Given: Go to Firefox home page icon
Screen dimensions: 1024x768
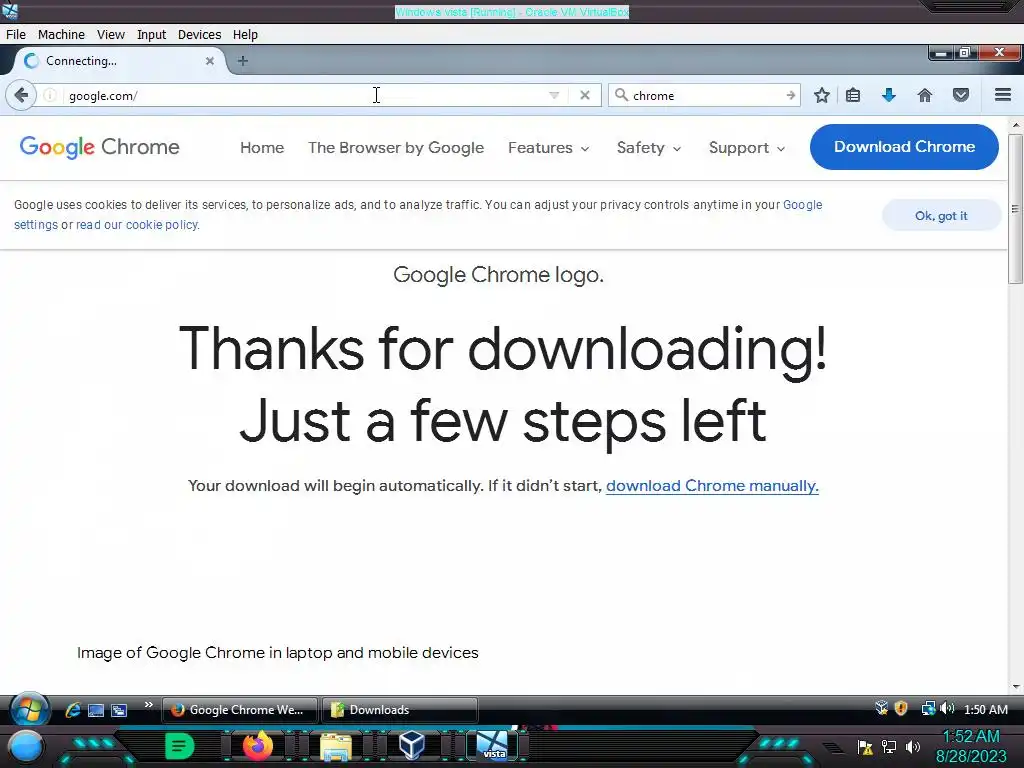Looking at the screenshot, I should point(924,95).
